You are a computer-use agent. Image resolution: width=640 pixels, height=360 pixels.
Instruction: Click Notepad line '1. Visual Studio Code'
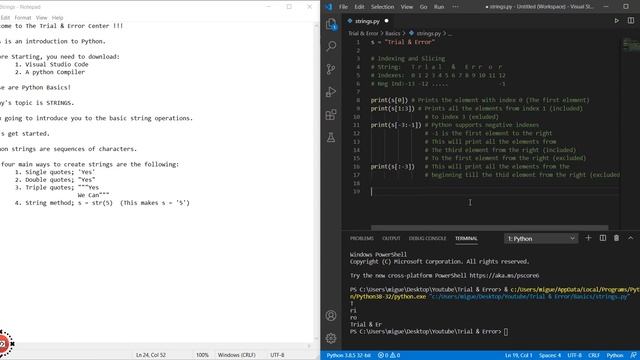[x=51, y=64]
